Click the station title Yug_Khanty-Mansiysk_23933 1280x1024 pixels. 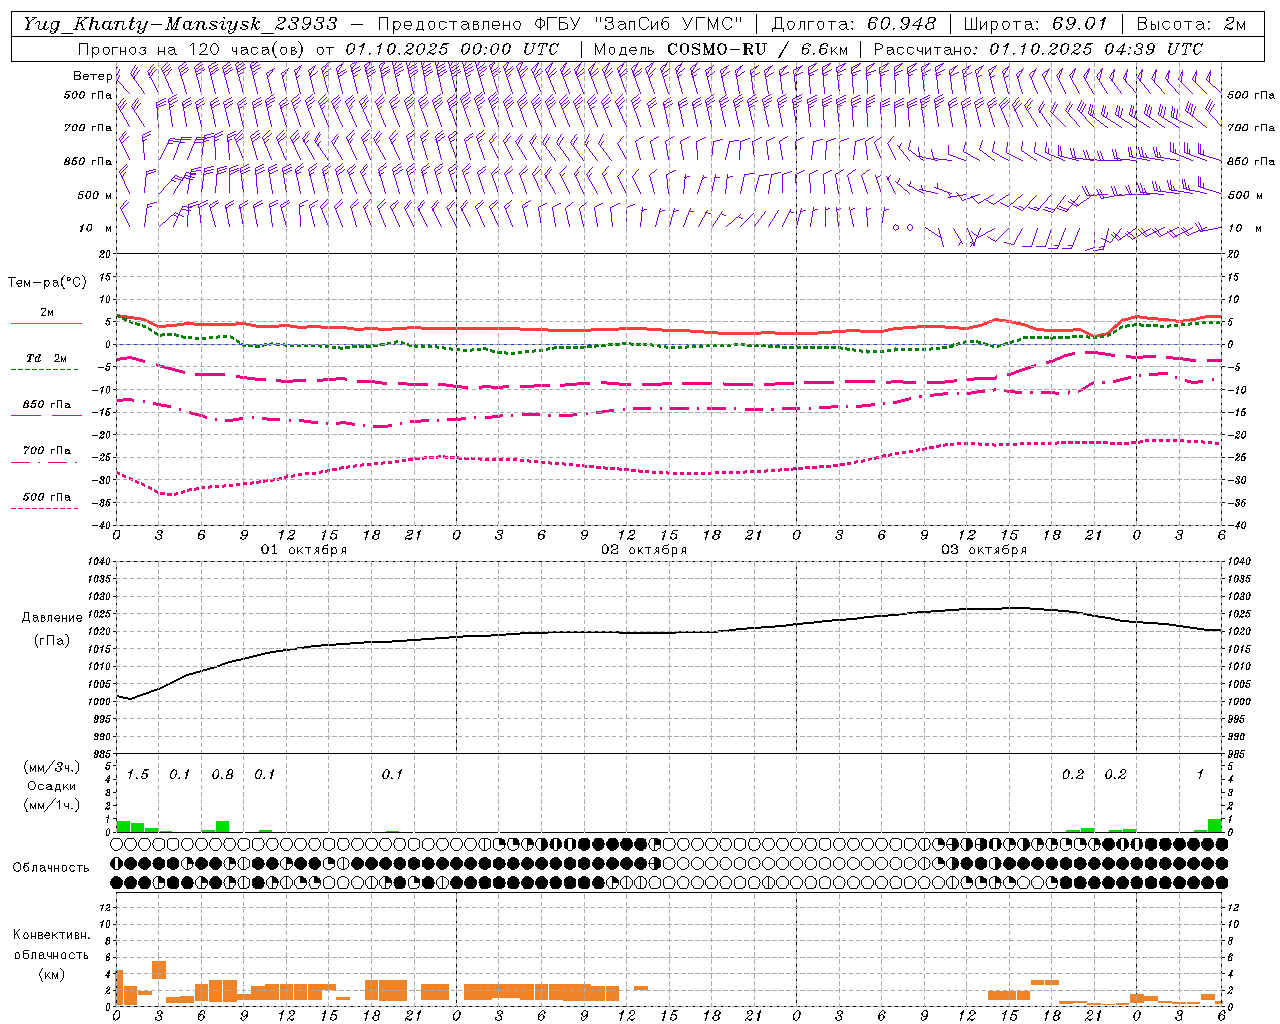[181, 24]
